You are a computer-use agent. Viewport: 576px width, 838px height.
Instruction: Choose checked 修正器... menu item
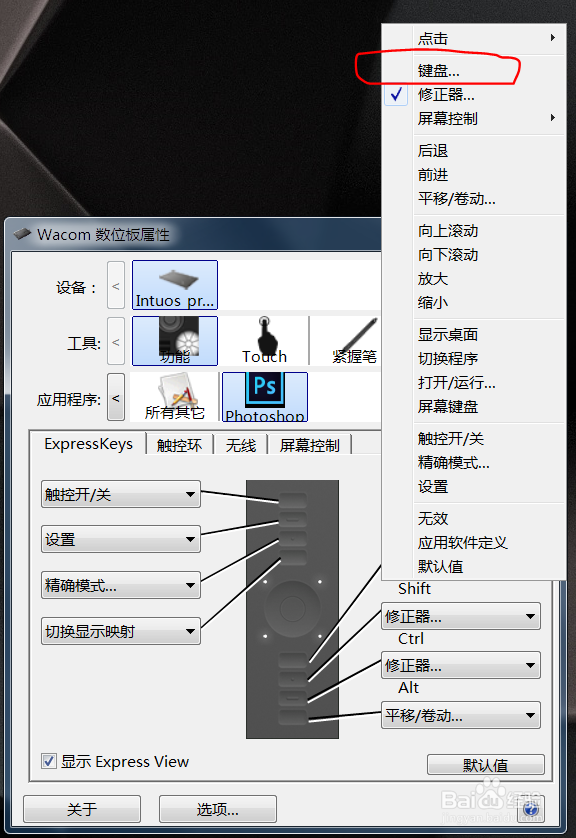tap(474, 94)
